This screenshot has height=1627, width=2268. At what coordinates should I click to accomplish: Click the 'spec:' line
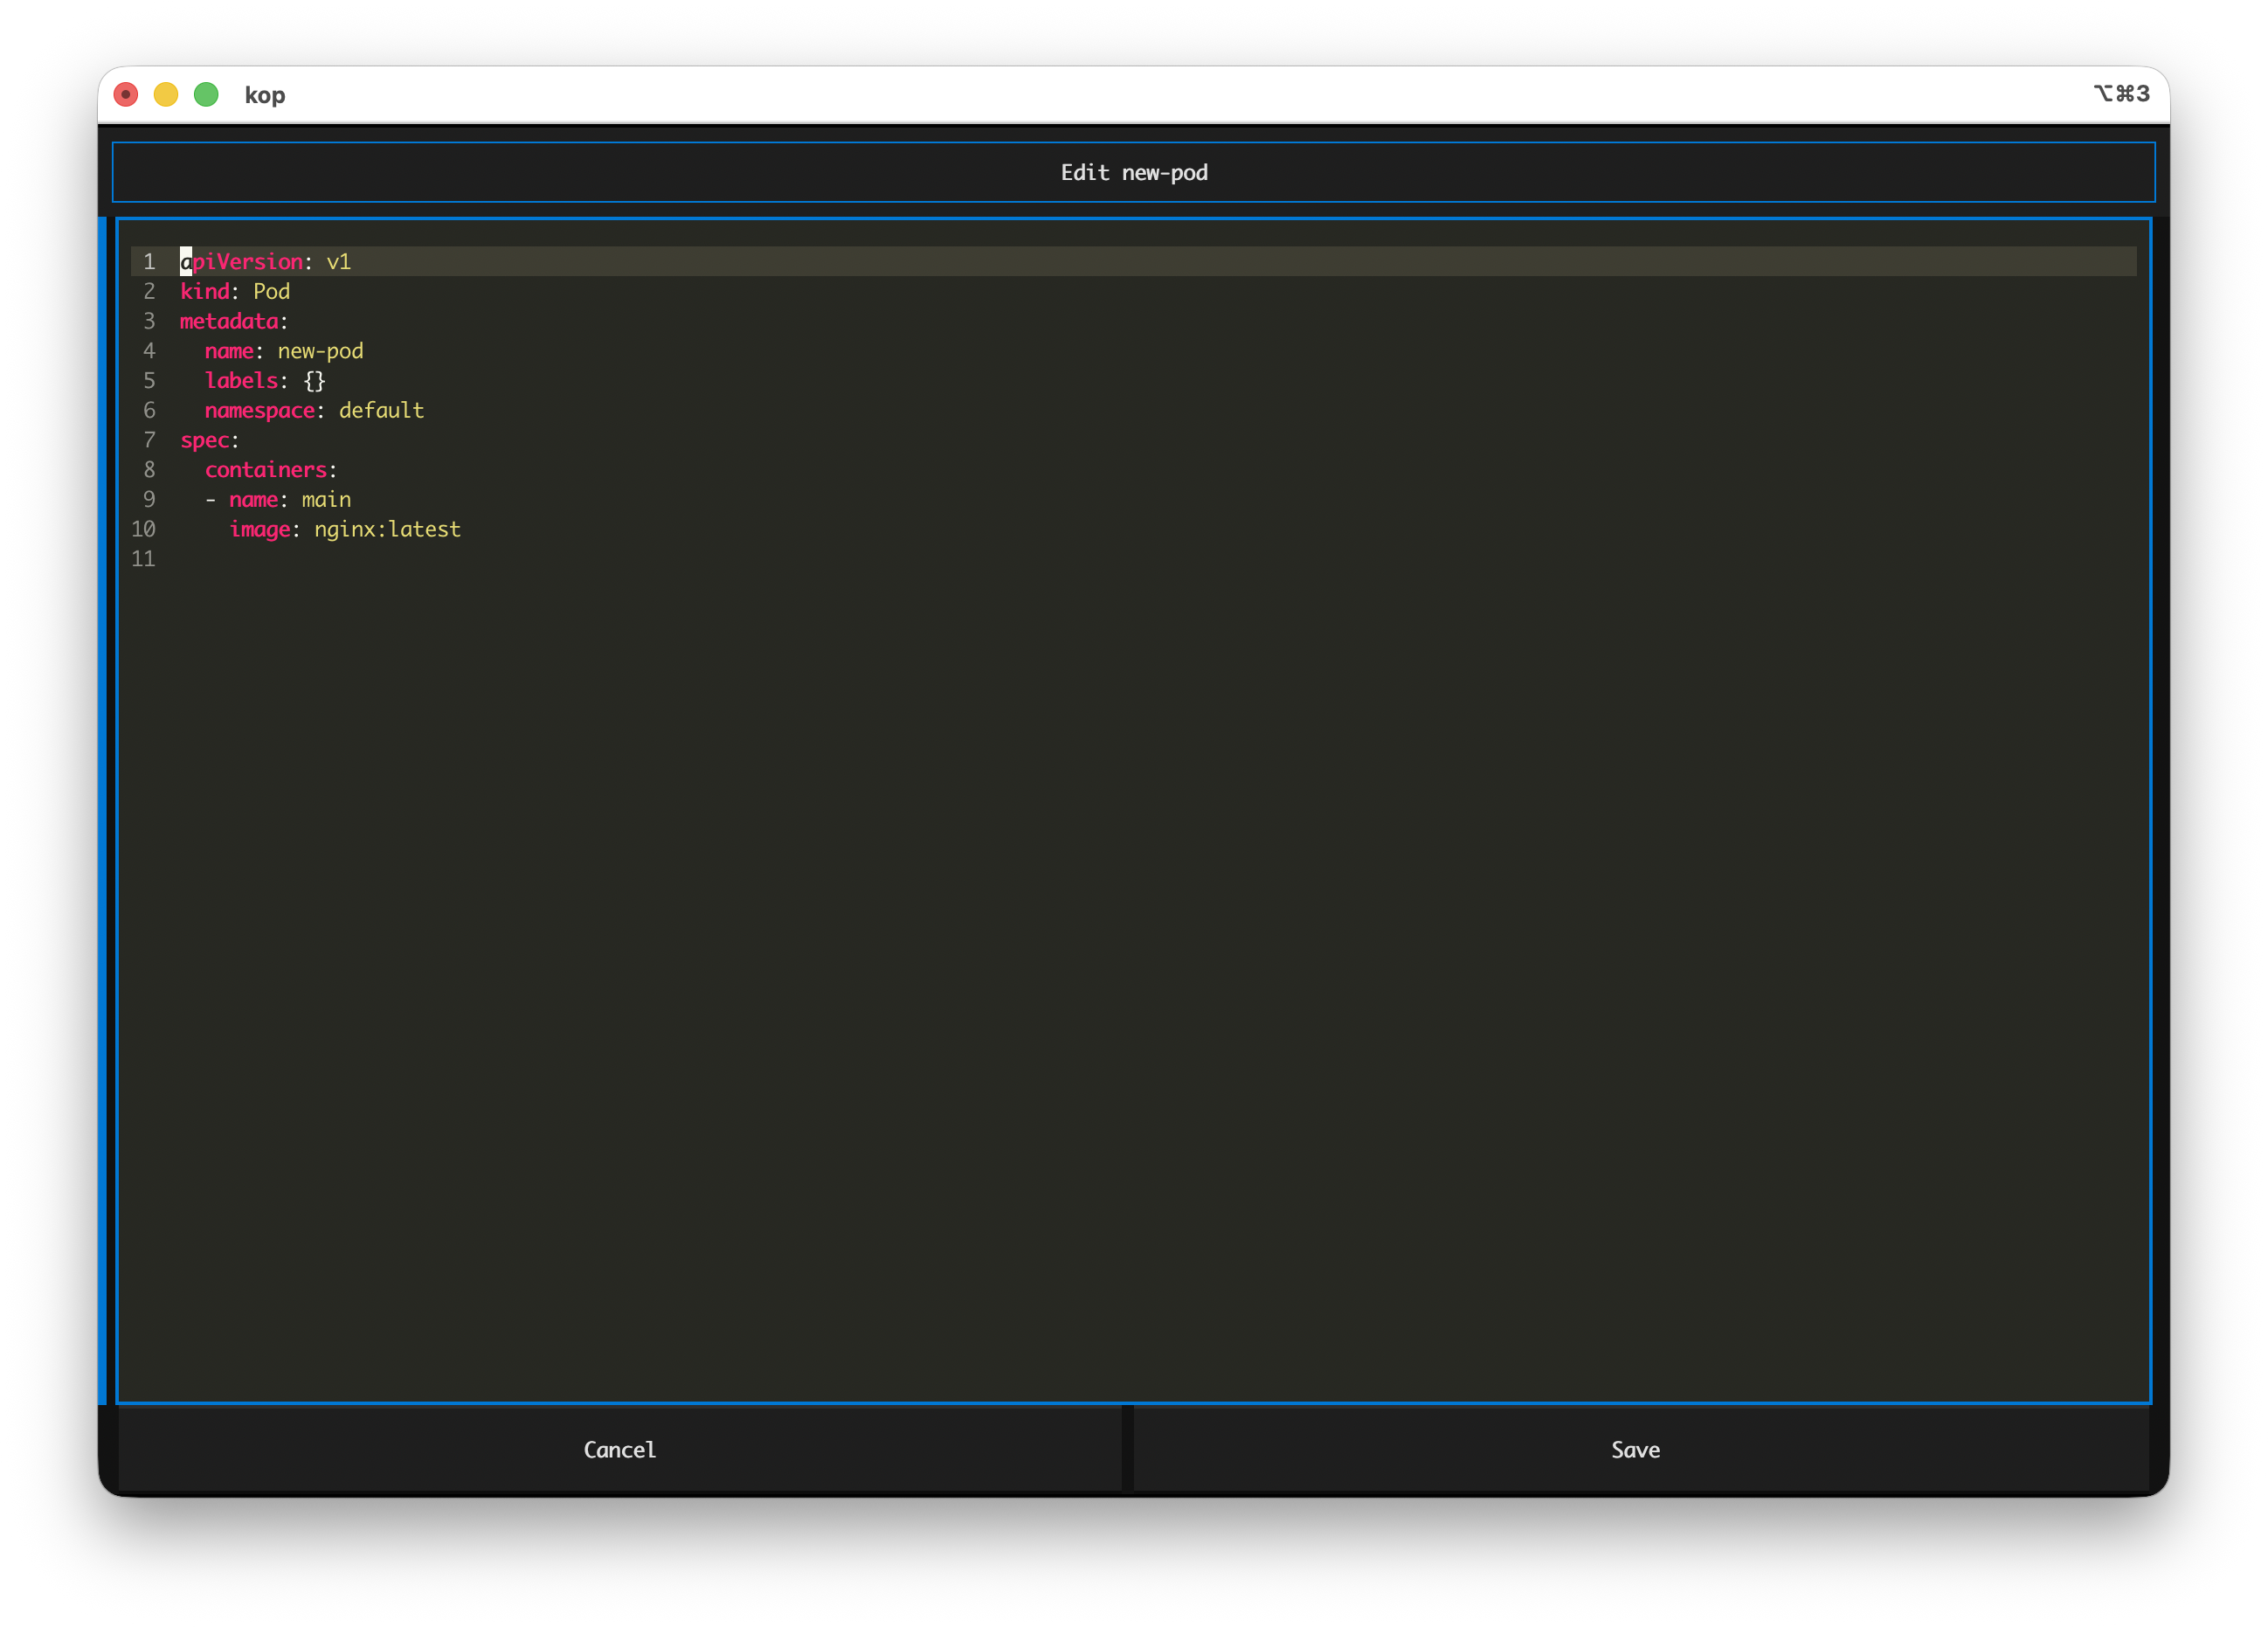point(209,440)
